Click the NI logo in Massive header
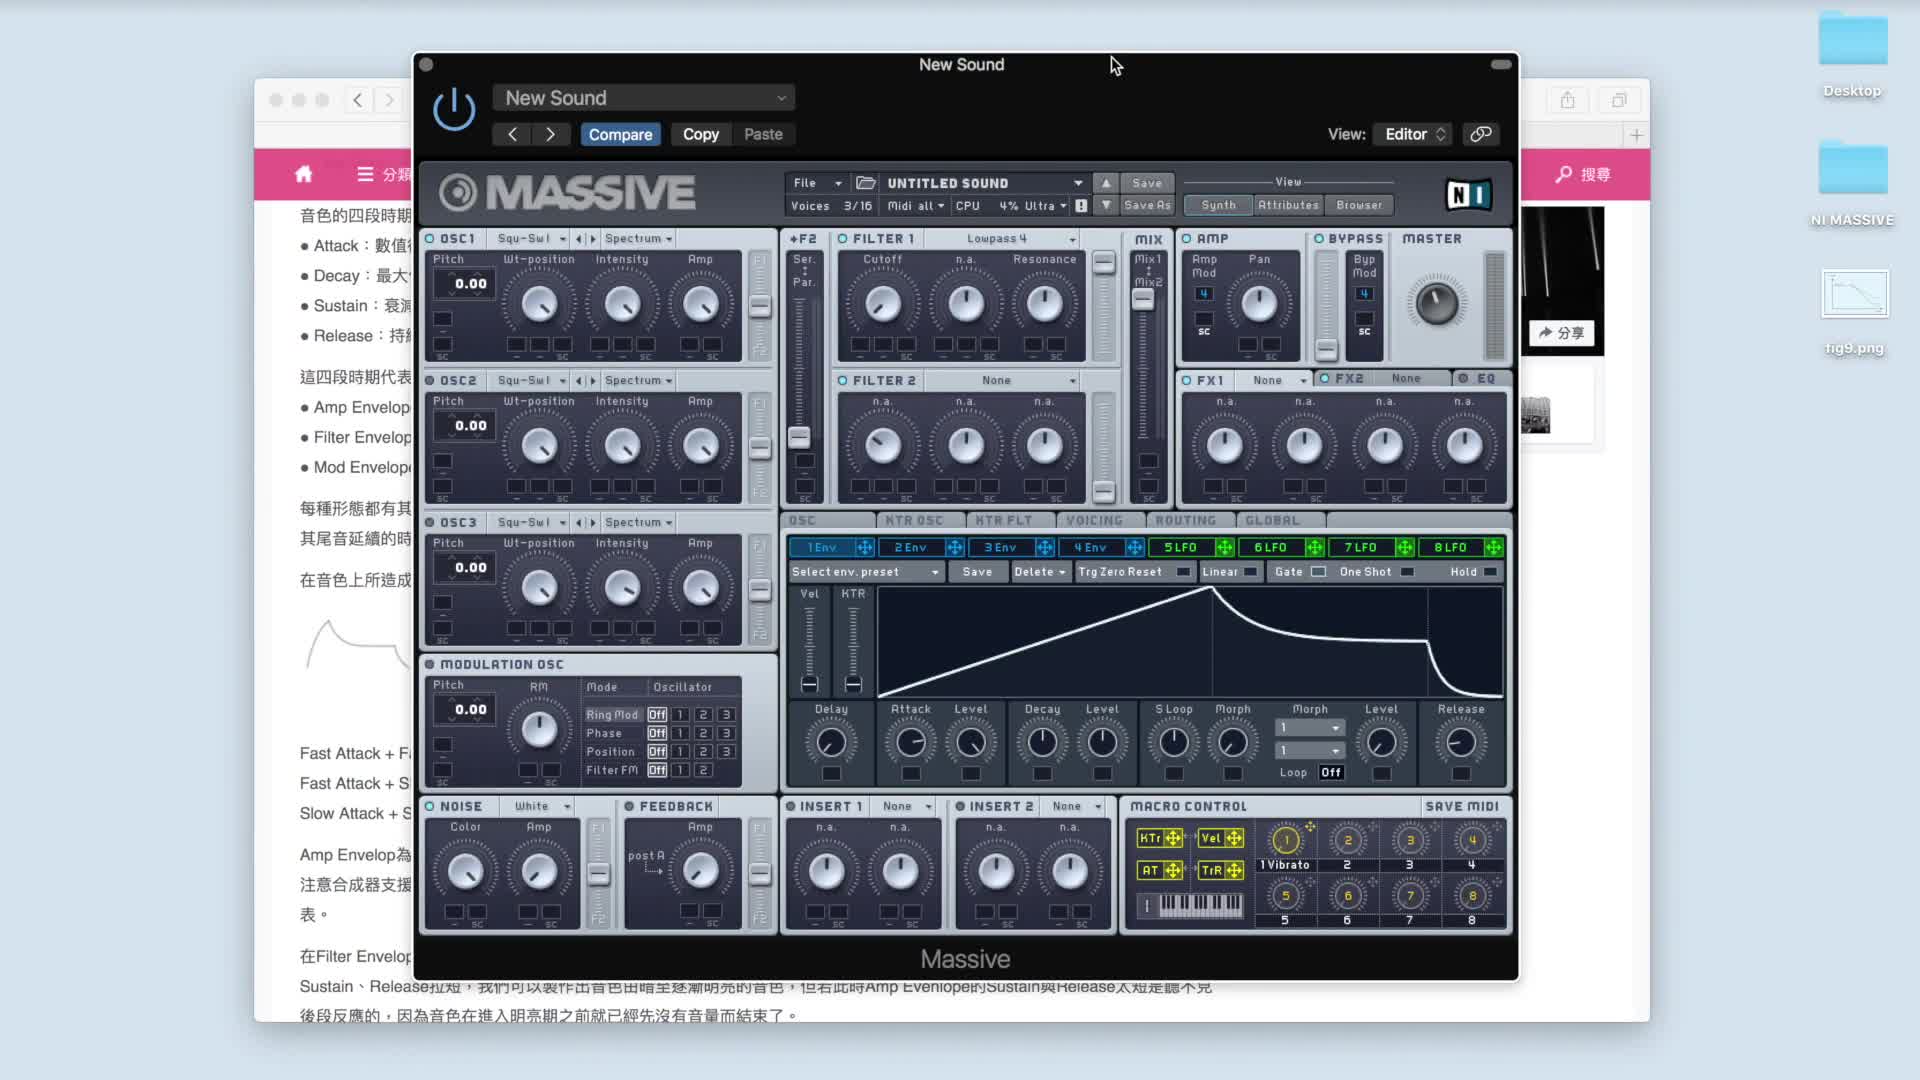1920x1080 pixels. (1468, 194)
